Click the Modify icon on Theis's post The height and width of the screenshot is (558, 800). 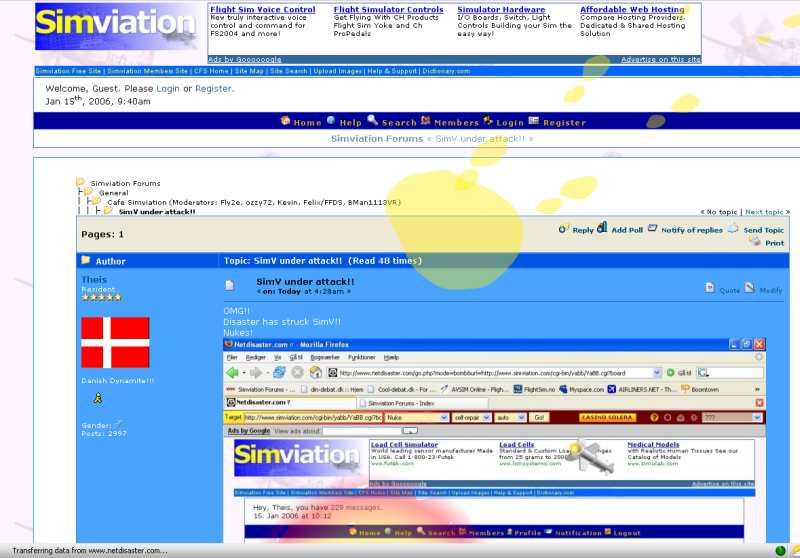pyautogui.click(x=749, y=288)
